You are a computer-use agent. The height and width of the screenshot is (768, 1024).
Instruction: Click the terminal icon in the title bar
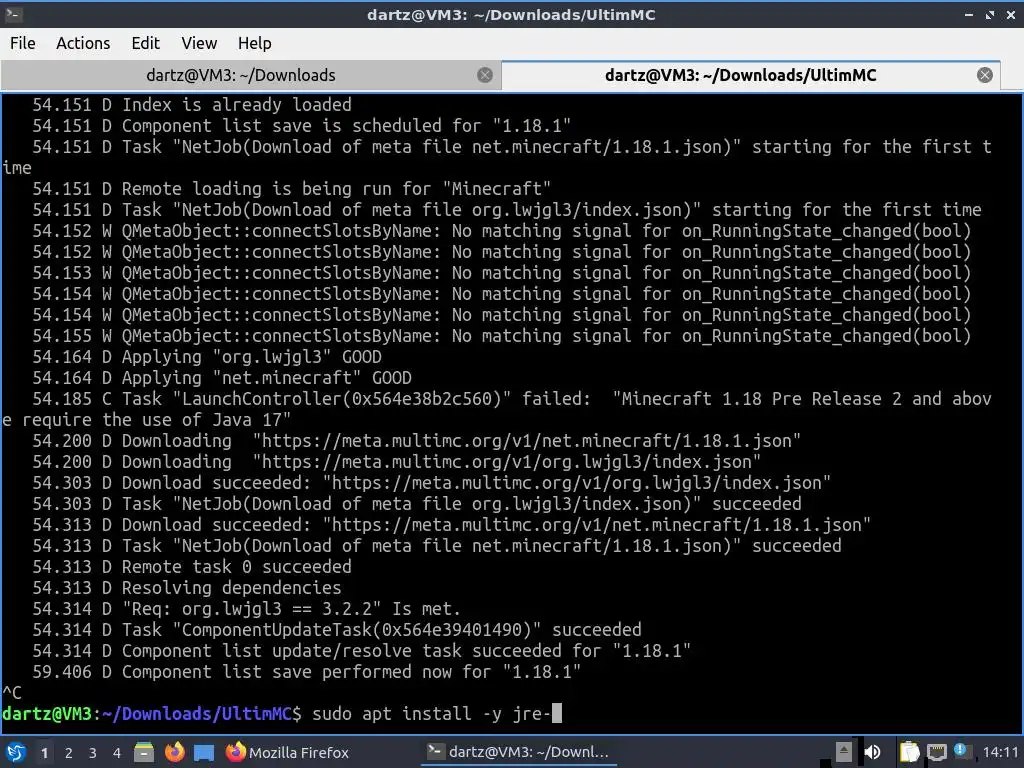point(14,14)
